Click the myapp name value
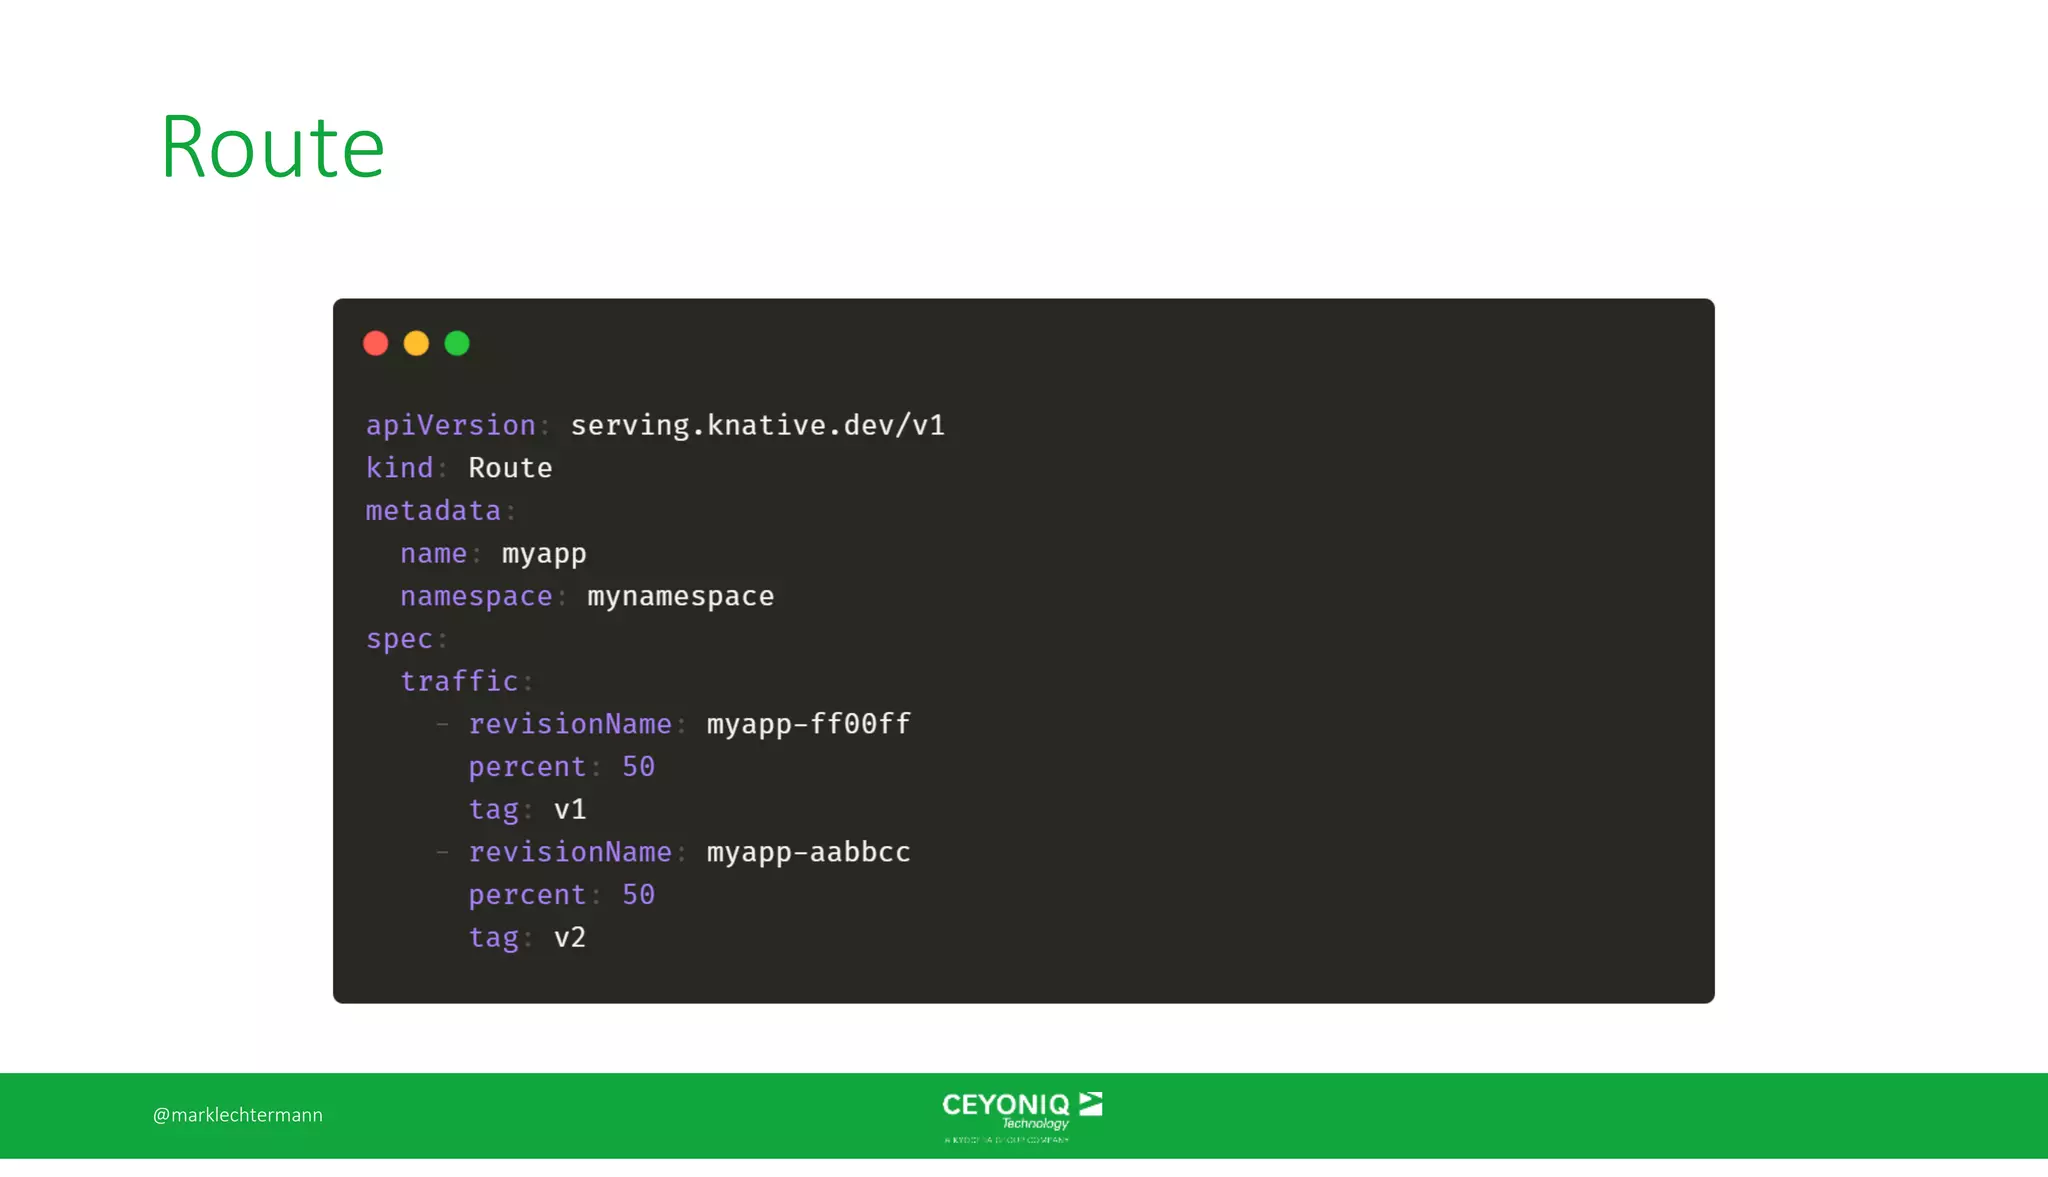Screen dimensions: 2048x1177 (x=544, y=554)
